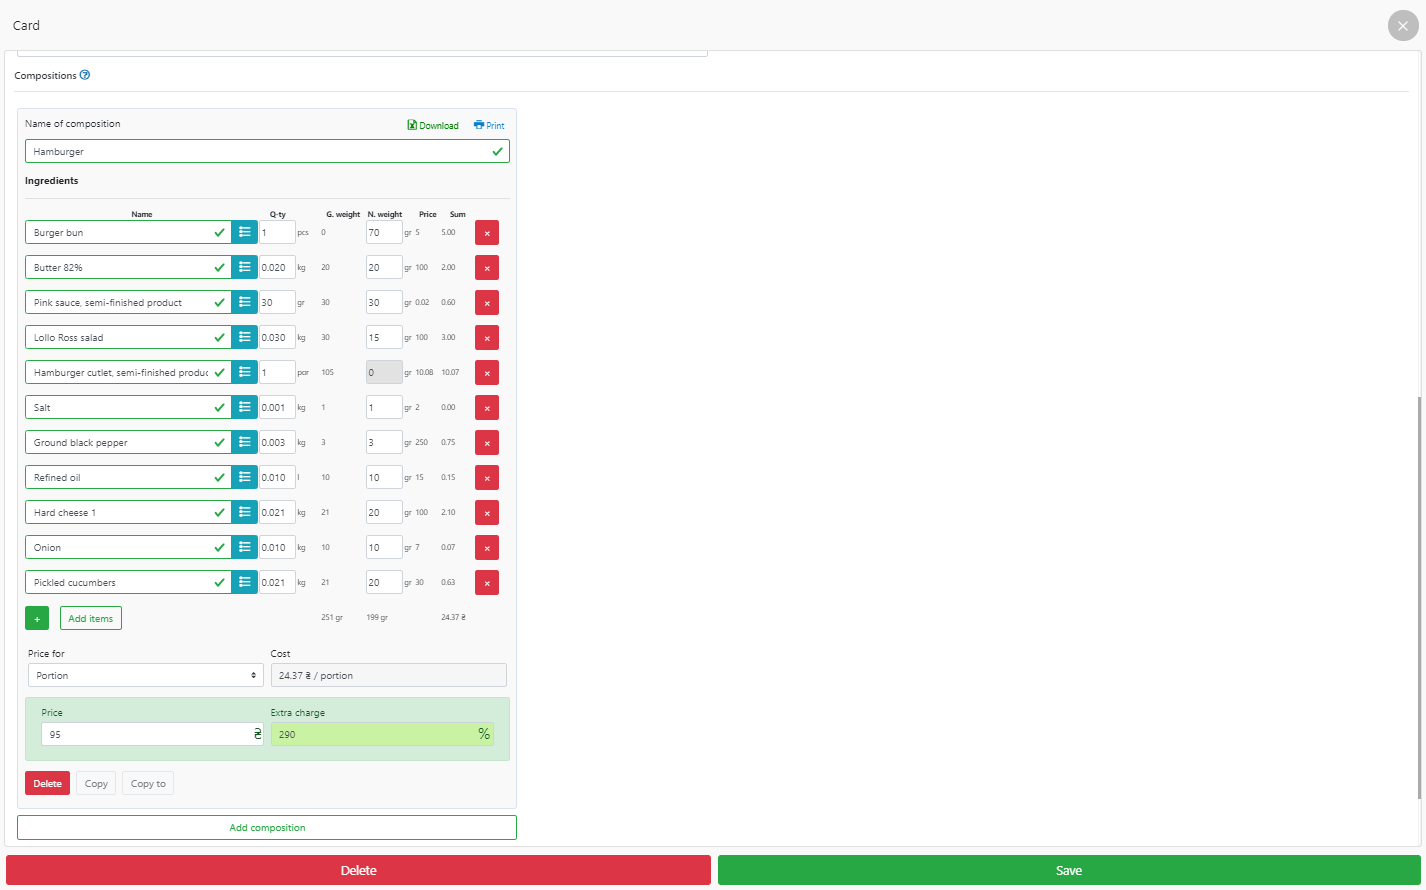The height and width of the screenshot is (890, 1426).
Task: Remove the Hard cheese 1 row
Action: (487, 513)
